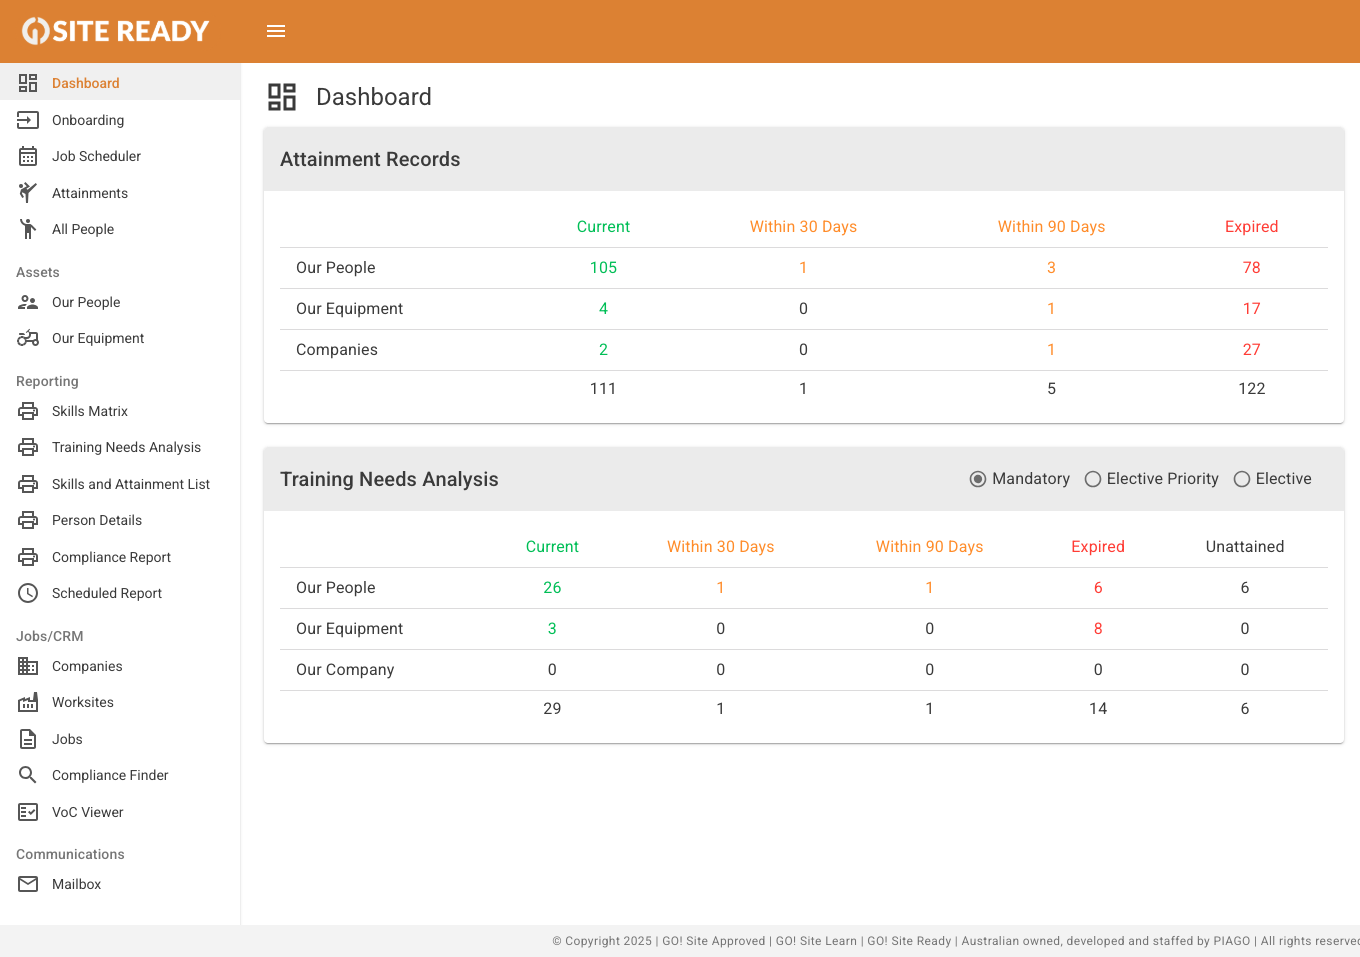The width and height of the screenshot is (1360, 957).
Task: Open the Dashboard menu item
Action: [x=120, y=83]
